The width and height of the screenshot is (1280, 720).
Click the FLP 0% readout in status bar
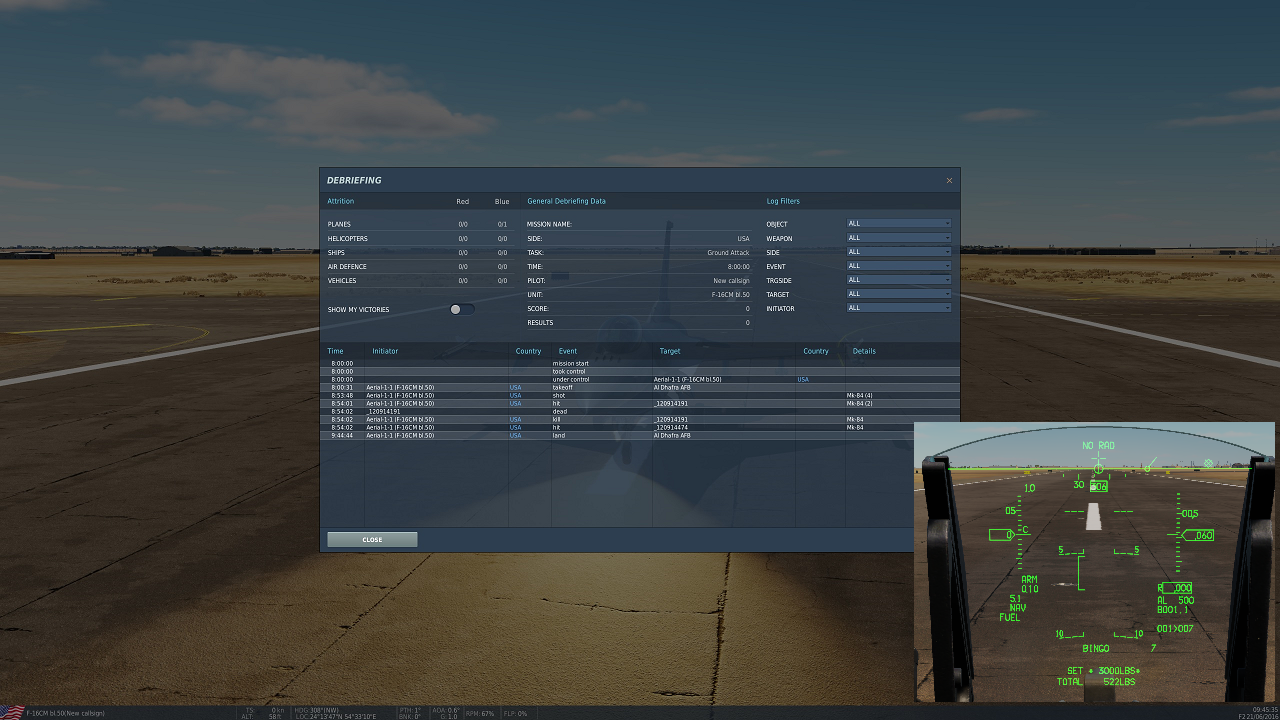pos(515,713)
